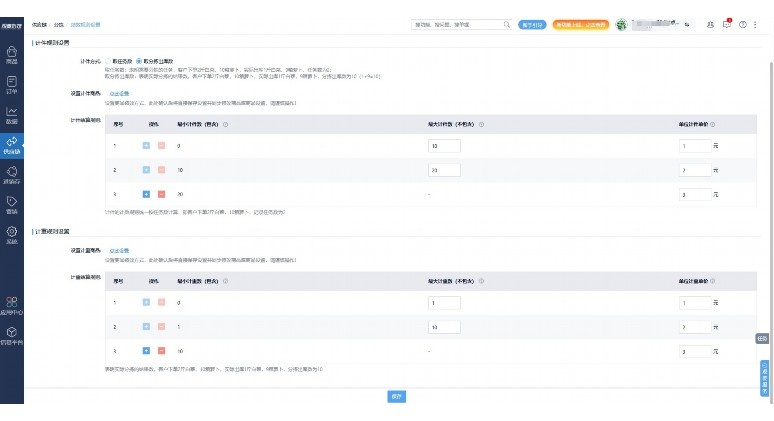
Task: Add a tier after weight rule row 3
Action: pos(146,350)
